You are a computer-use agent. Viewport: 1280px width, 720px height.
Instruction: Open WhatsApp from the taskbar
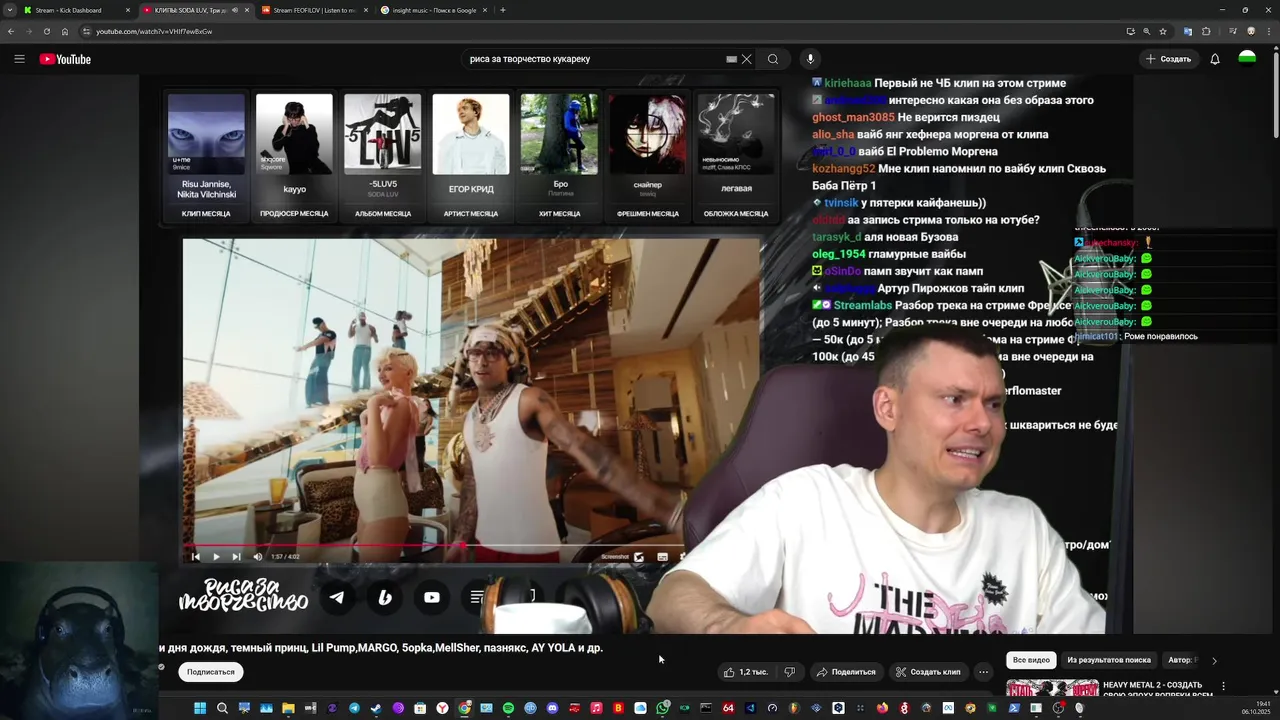click(x=662, y=708)
